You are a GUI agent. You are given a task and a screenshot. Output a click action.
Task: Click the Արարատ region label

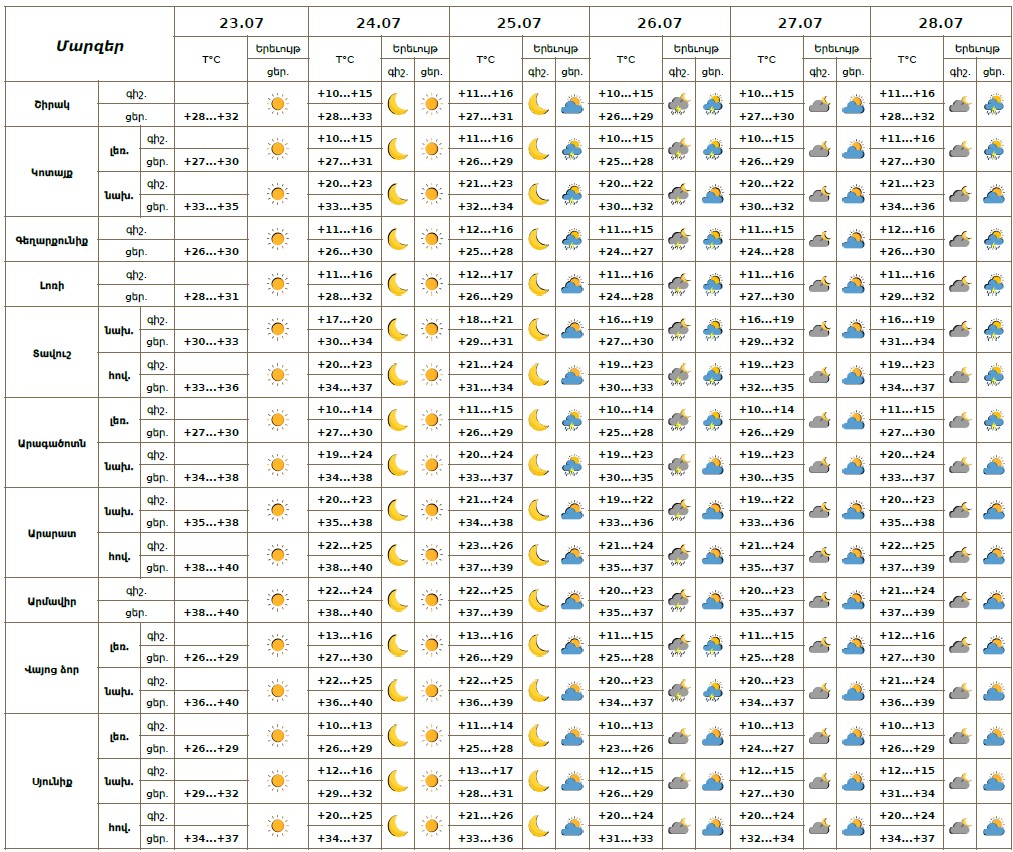pyautogui.click(x=52, y=533)
